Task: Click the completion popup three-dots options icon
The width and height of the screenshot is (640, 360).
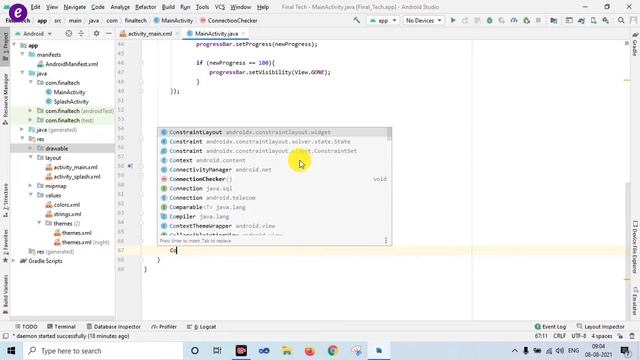Action: [x=386, y=240]
